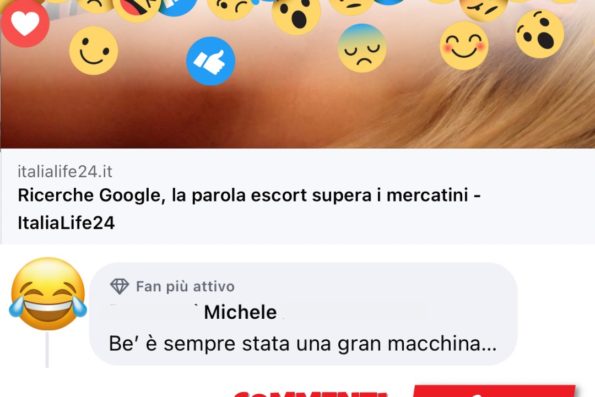This screenshot has height=397, width=595.
Task: Click the diamond top fan badge icon
Action: 120,286
